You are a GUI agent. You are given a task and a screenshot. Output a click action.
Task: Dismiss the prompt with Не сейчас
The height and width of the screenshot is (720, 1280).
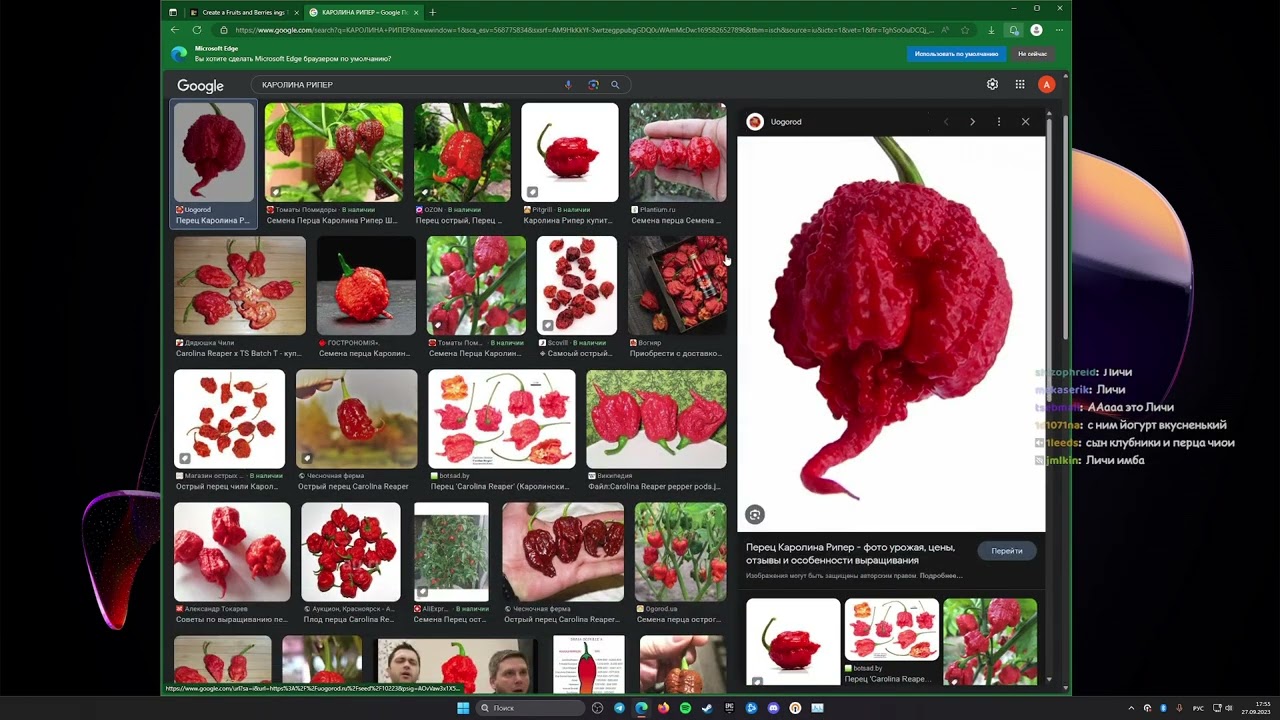(1032, 53)
